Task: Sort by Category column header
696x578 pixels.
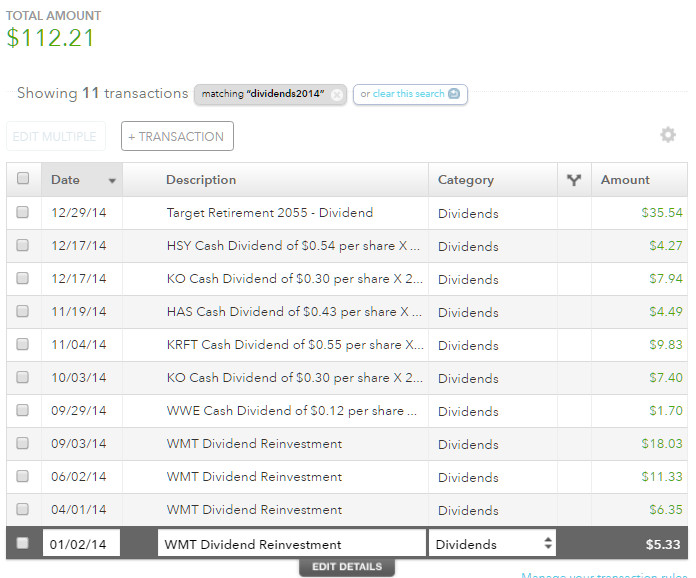Action: [465, 180]
